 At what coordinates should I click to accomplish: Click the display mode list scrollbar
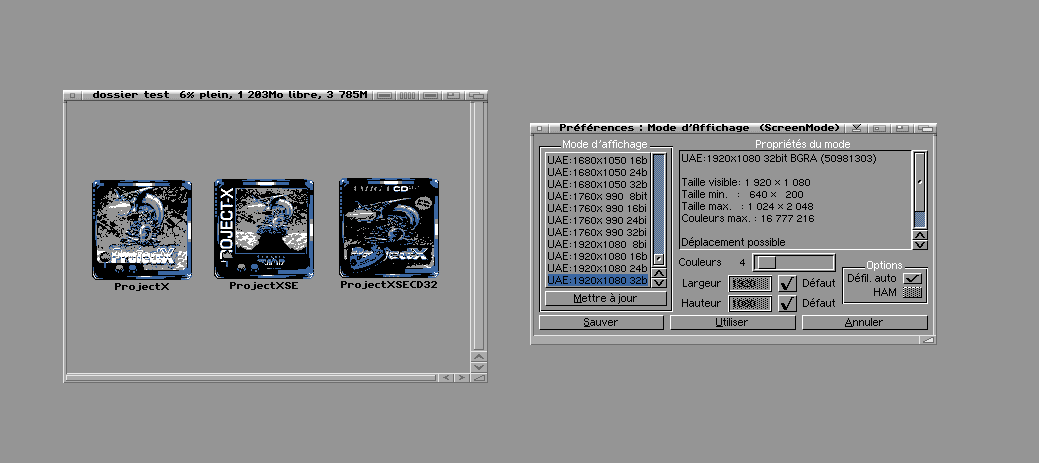[659, 209]
